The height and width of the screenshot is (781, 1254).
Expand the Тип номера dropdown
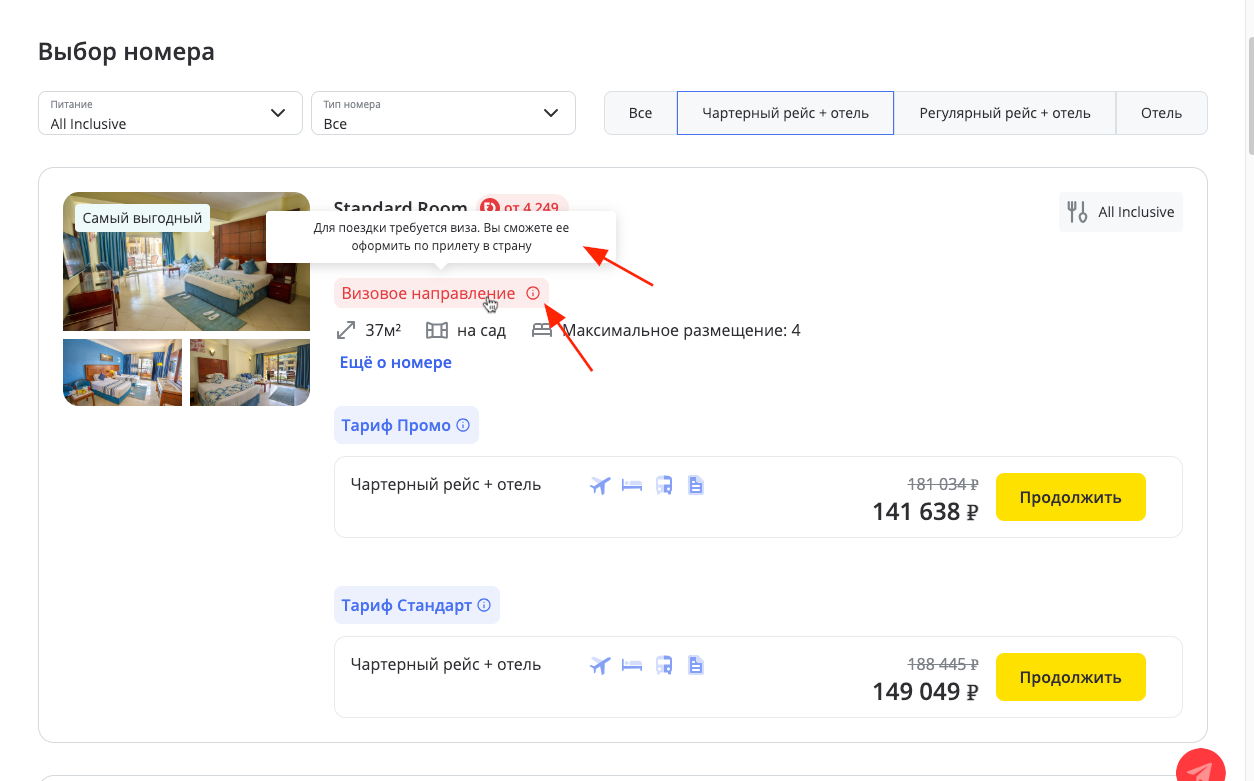tap(443, 113)
